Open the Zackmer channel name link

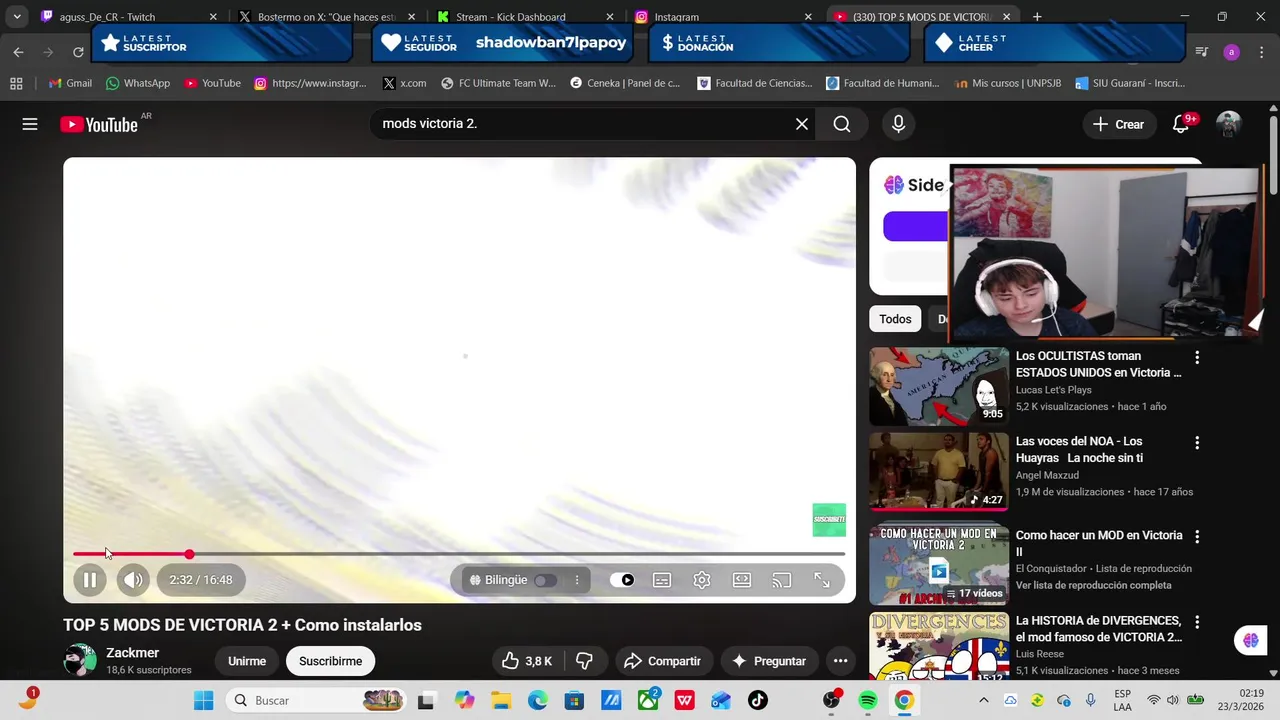tap(133, 653)
